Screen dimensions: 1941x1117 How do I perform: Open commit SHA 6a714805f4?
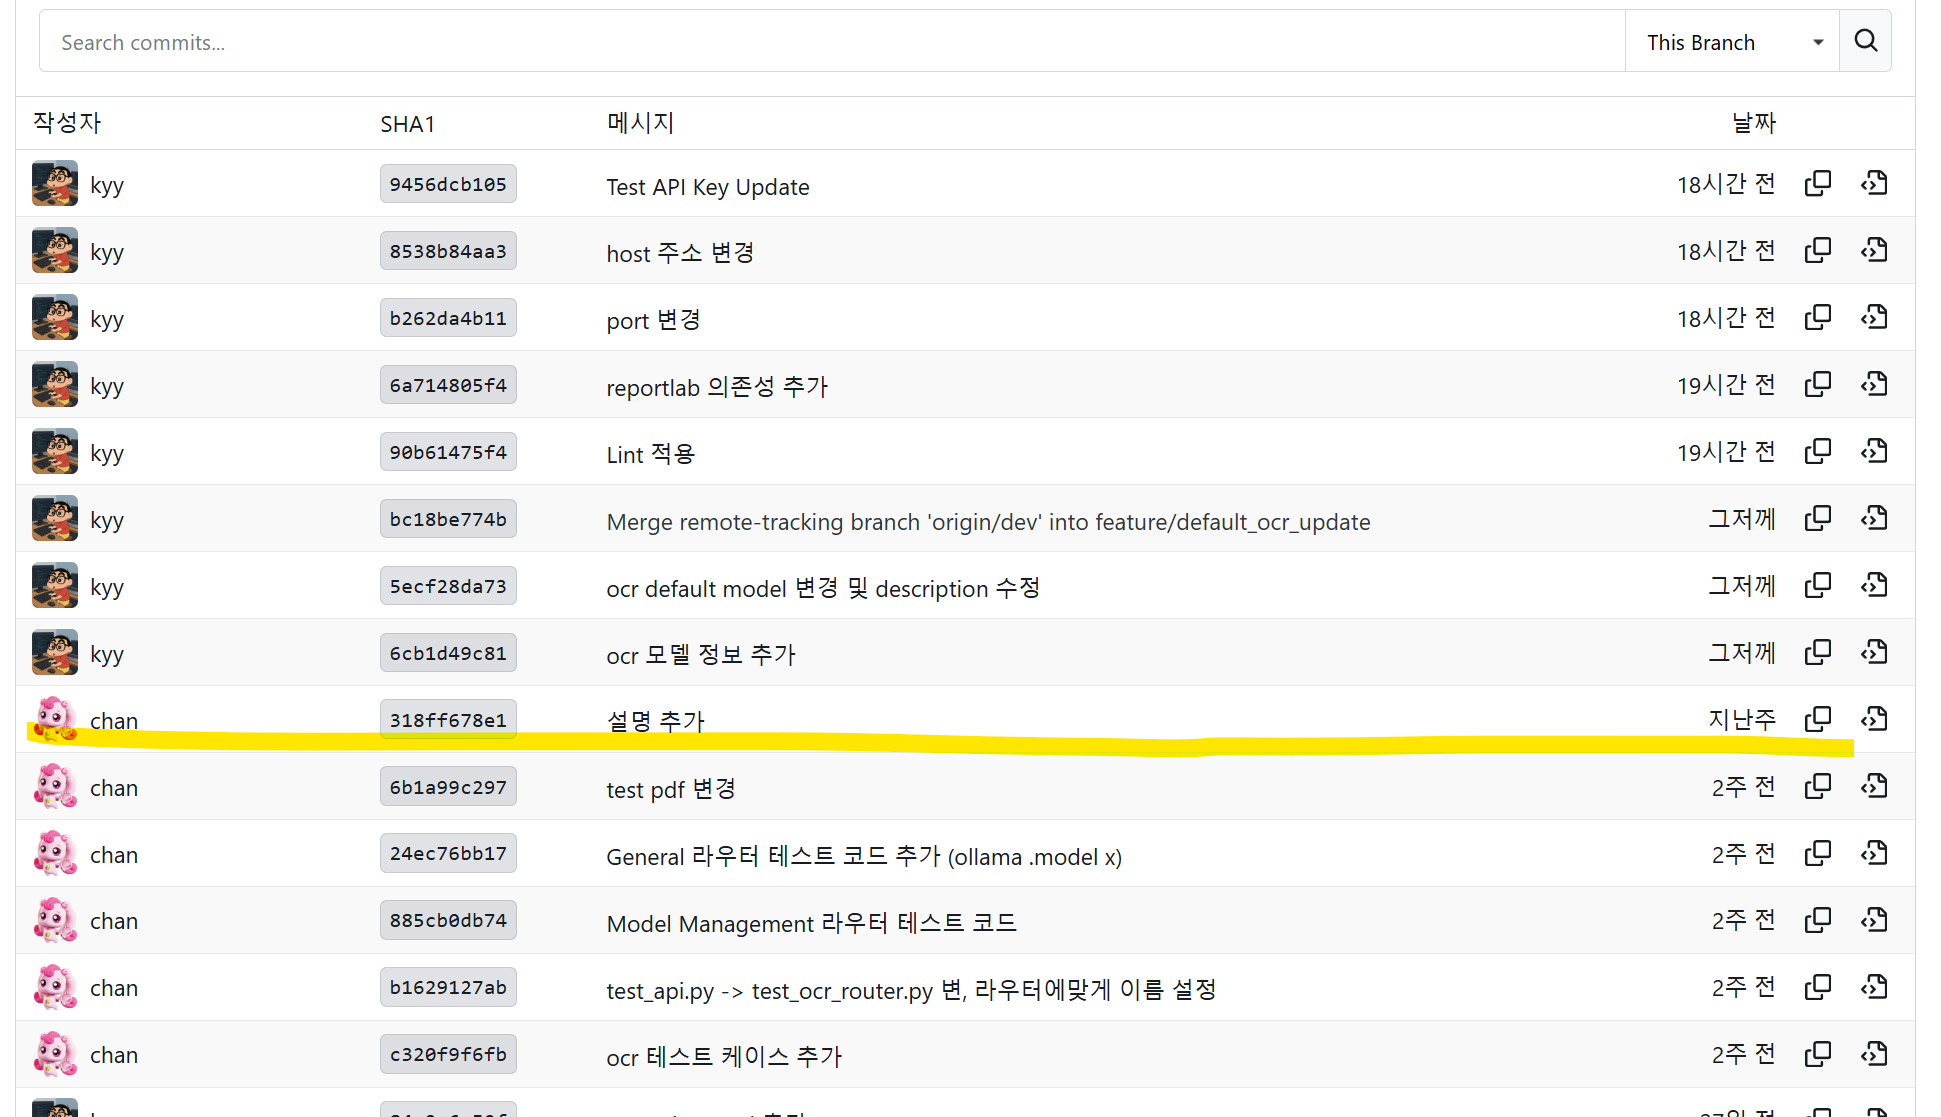(x=448, y=385)
